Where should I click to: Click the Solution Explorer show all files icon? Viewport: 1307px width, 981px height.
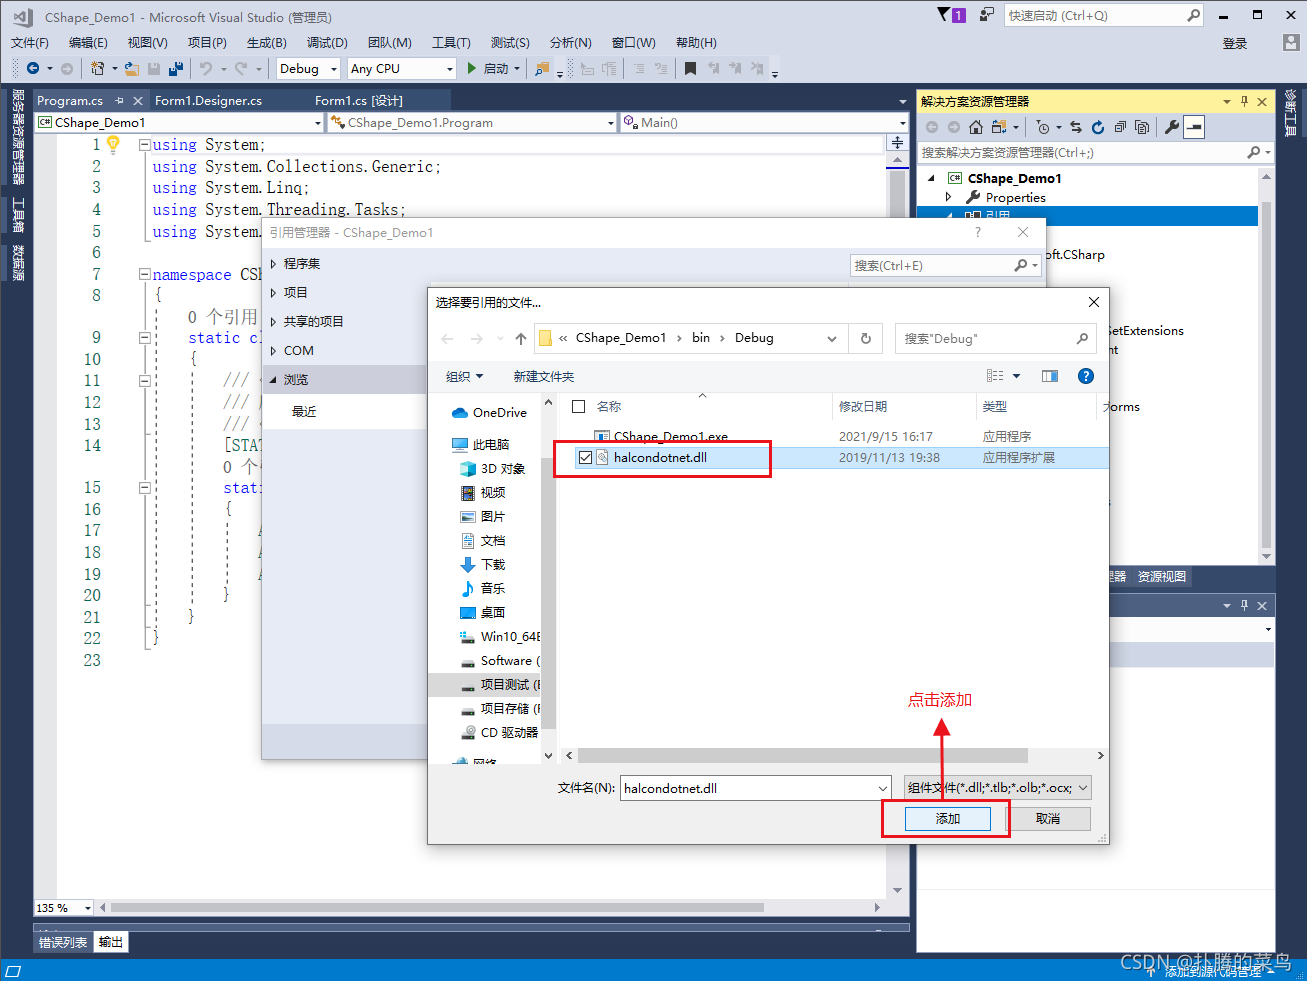(x=1142, y=127)
